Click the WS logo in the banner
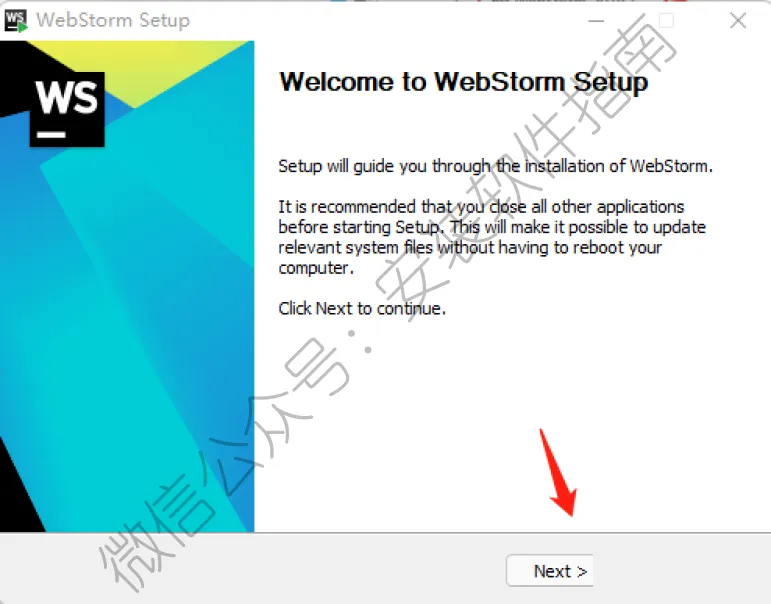 coord(67,109)
